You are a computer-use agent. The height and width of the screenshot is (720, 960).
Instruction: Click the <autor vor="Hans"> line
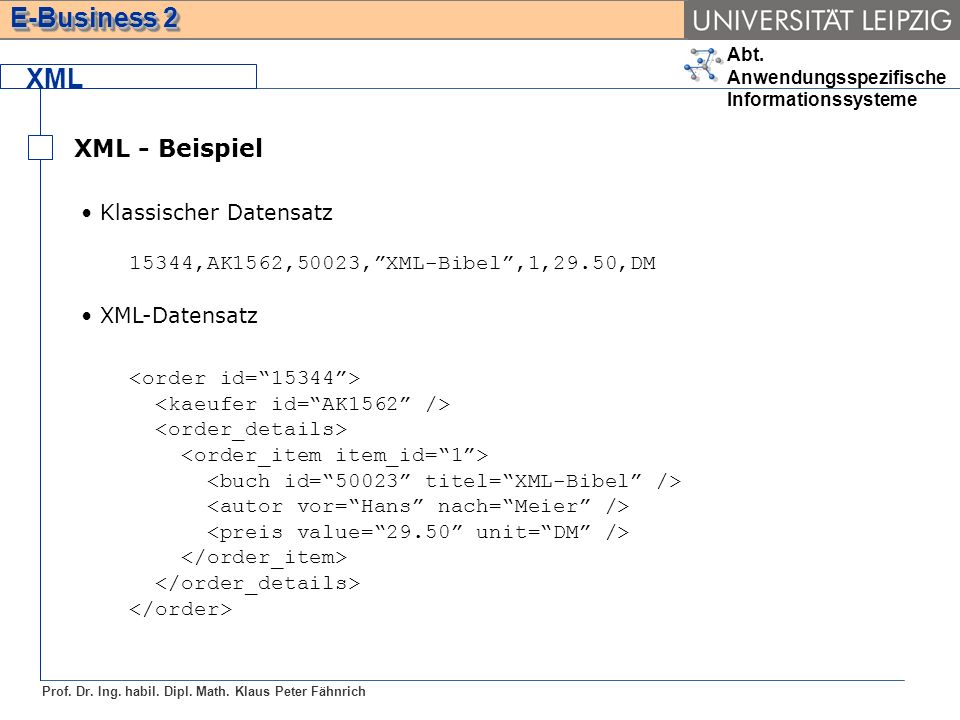tap(418, 506)
